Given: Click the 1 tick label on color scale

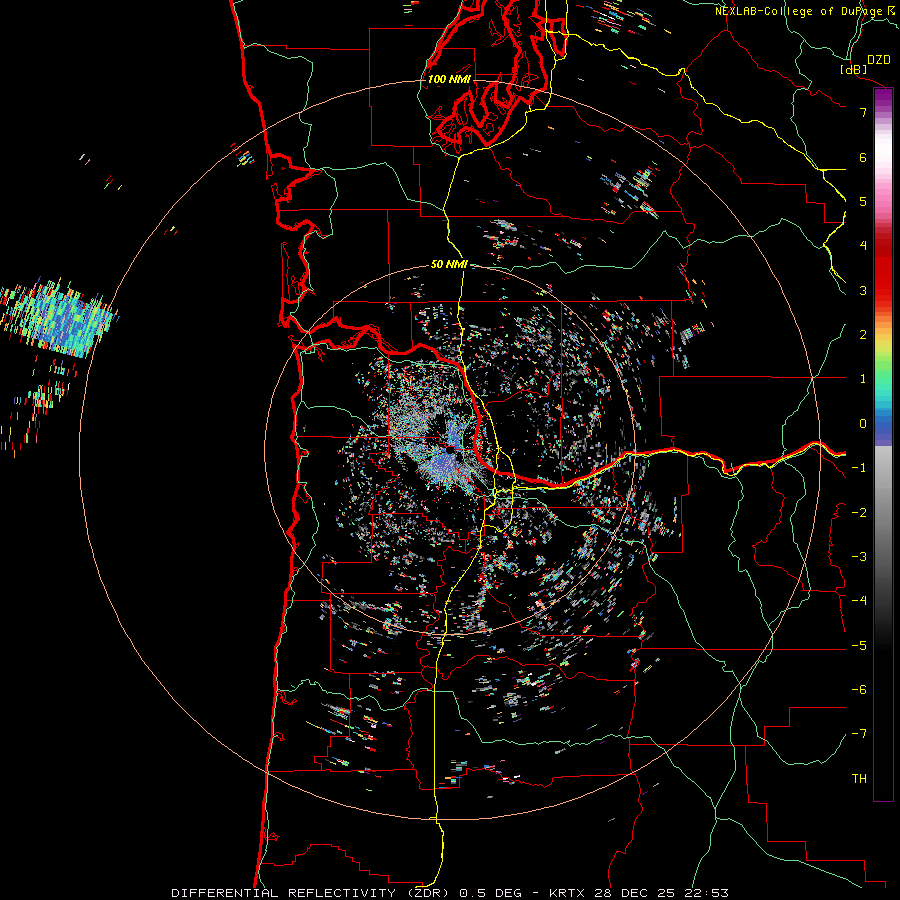Looking at the screenshot, I should (863, 379).
